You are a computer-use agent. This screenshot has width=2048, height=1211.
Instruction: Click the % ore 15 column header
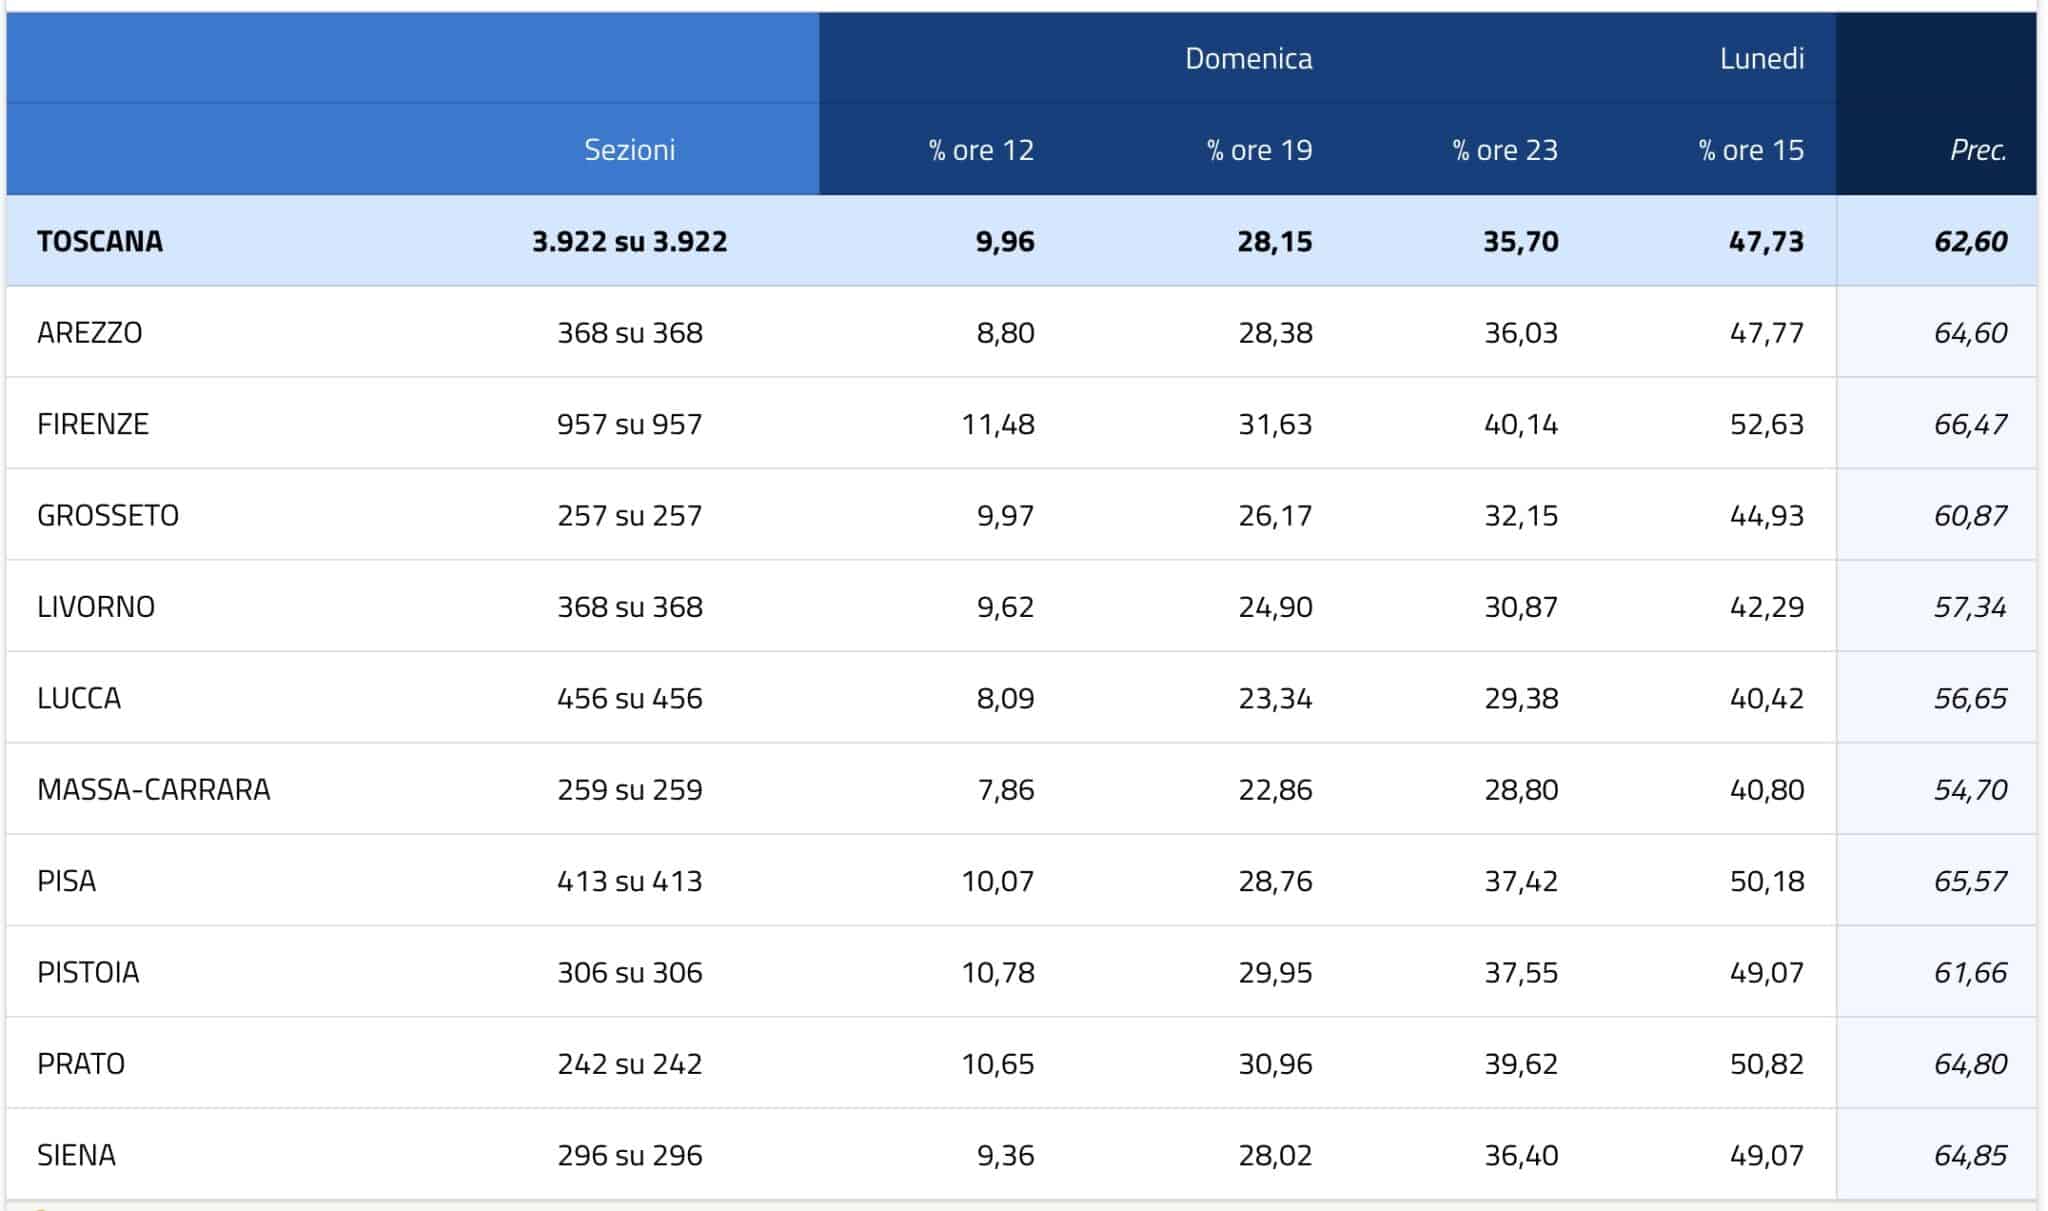click(1750, 150)
